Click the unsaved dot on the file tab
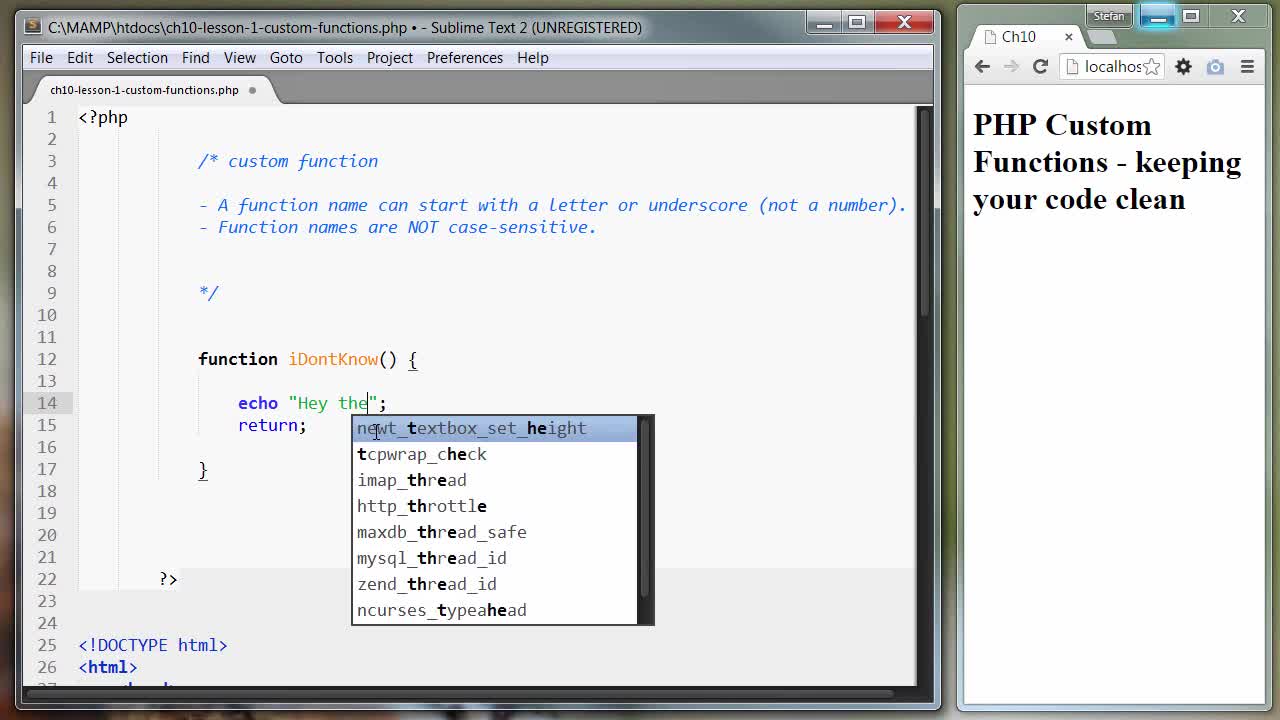The image size is (1280, 720). tap(252, 90)
